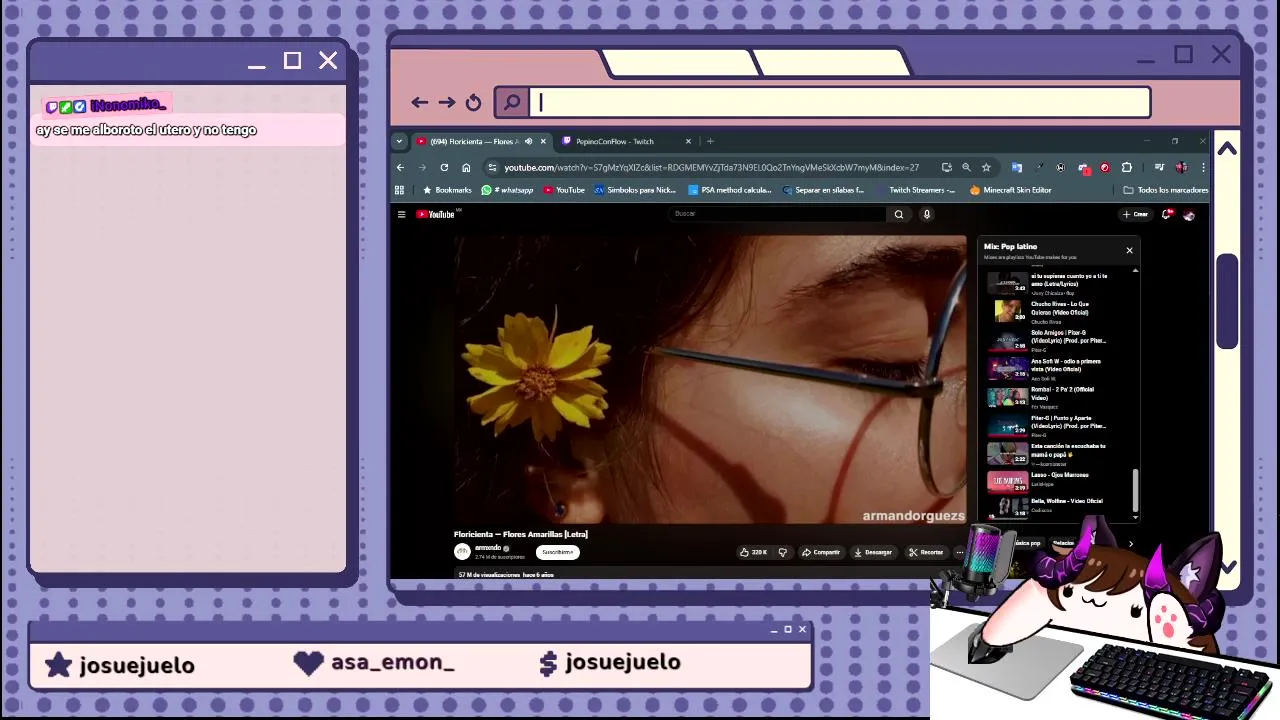Click the Compartir share button
The height and width of the screenshot is (720, 1280).
tap(821, 552)
